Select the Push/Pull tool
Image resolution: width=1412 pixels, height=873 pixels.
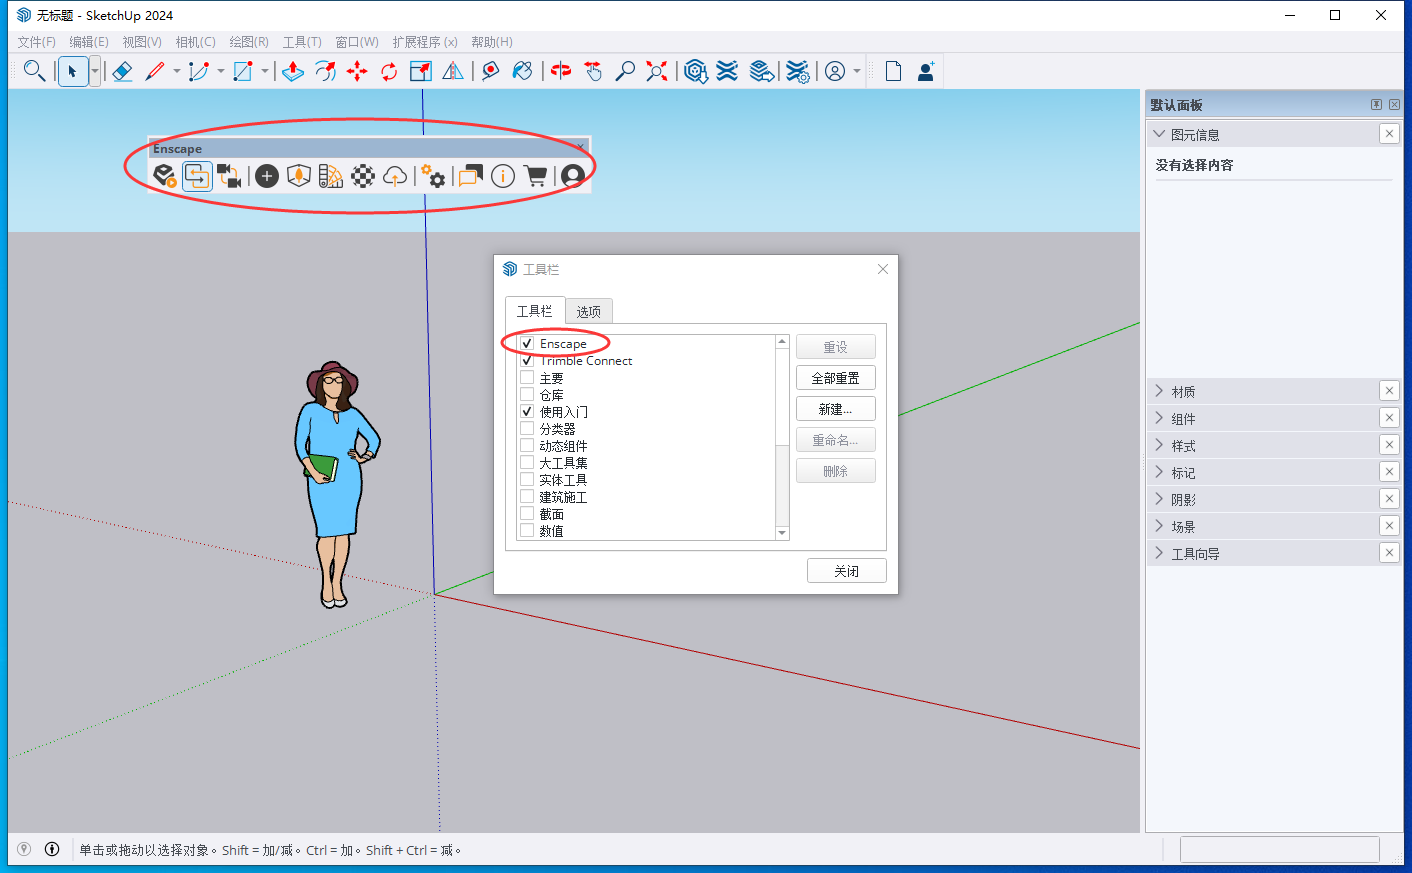point(292,71)
